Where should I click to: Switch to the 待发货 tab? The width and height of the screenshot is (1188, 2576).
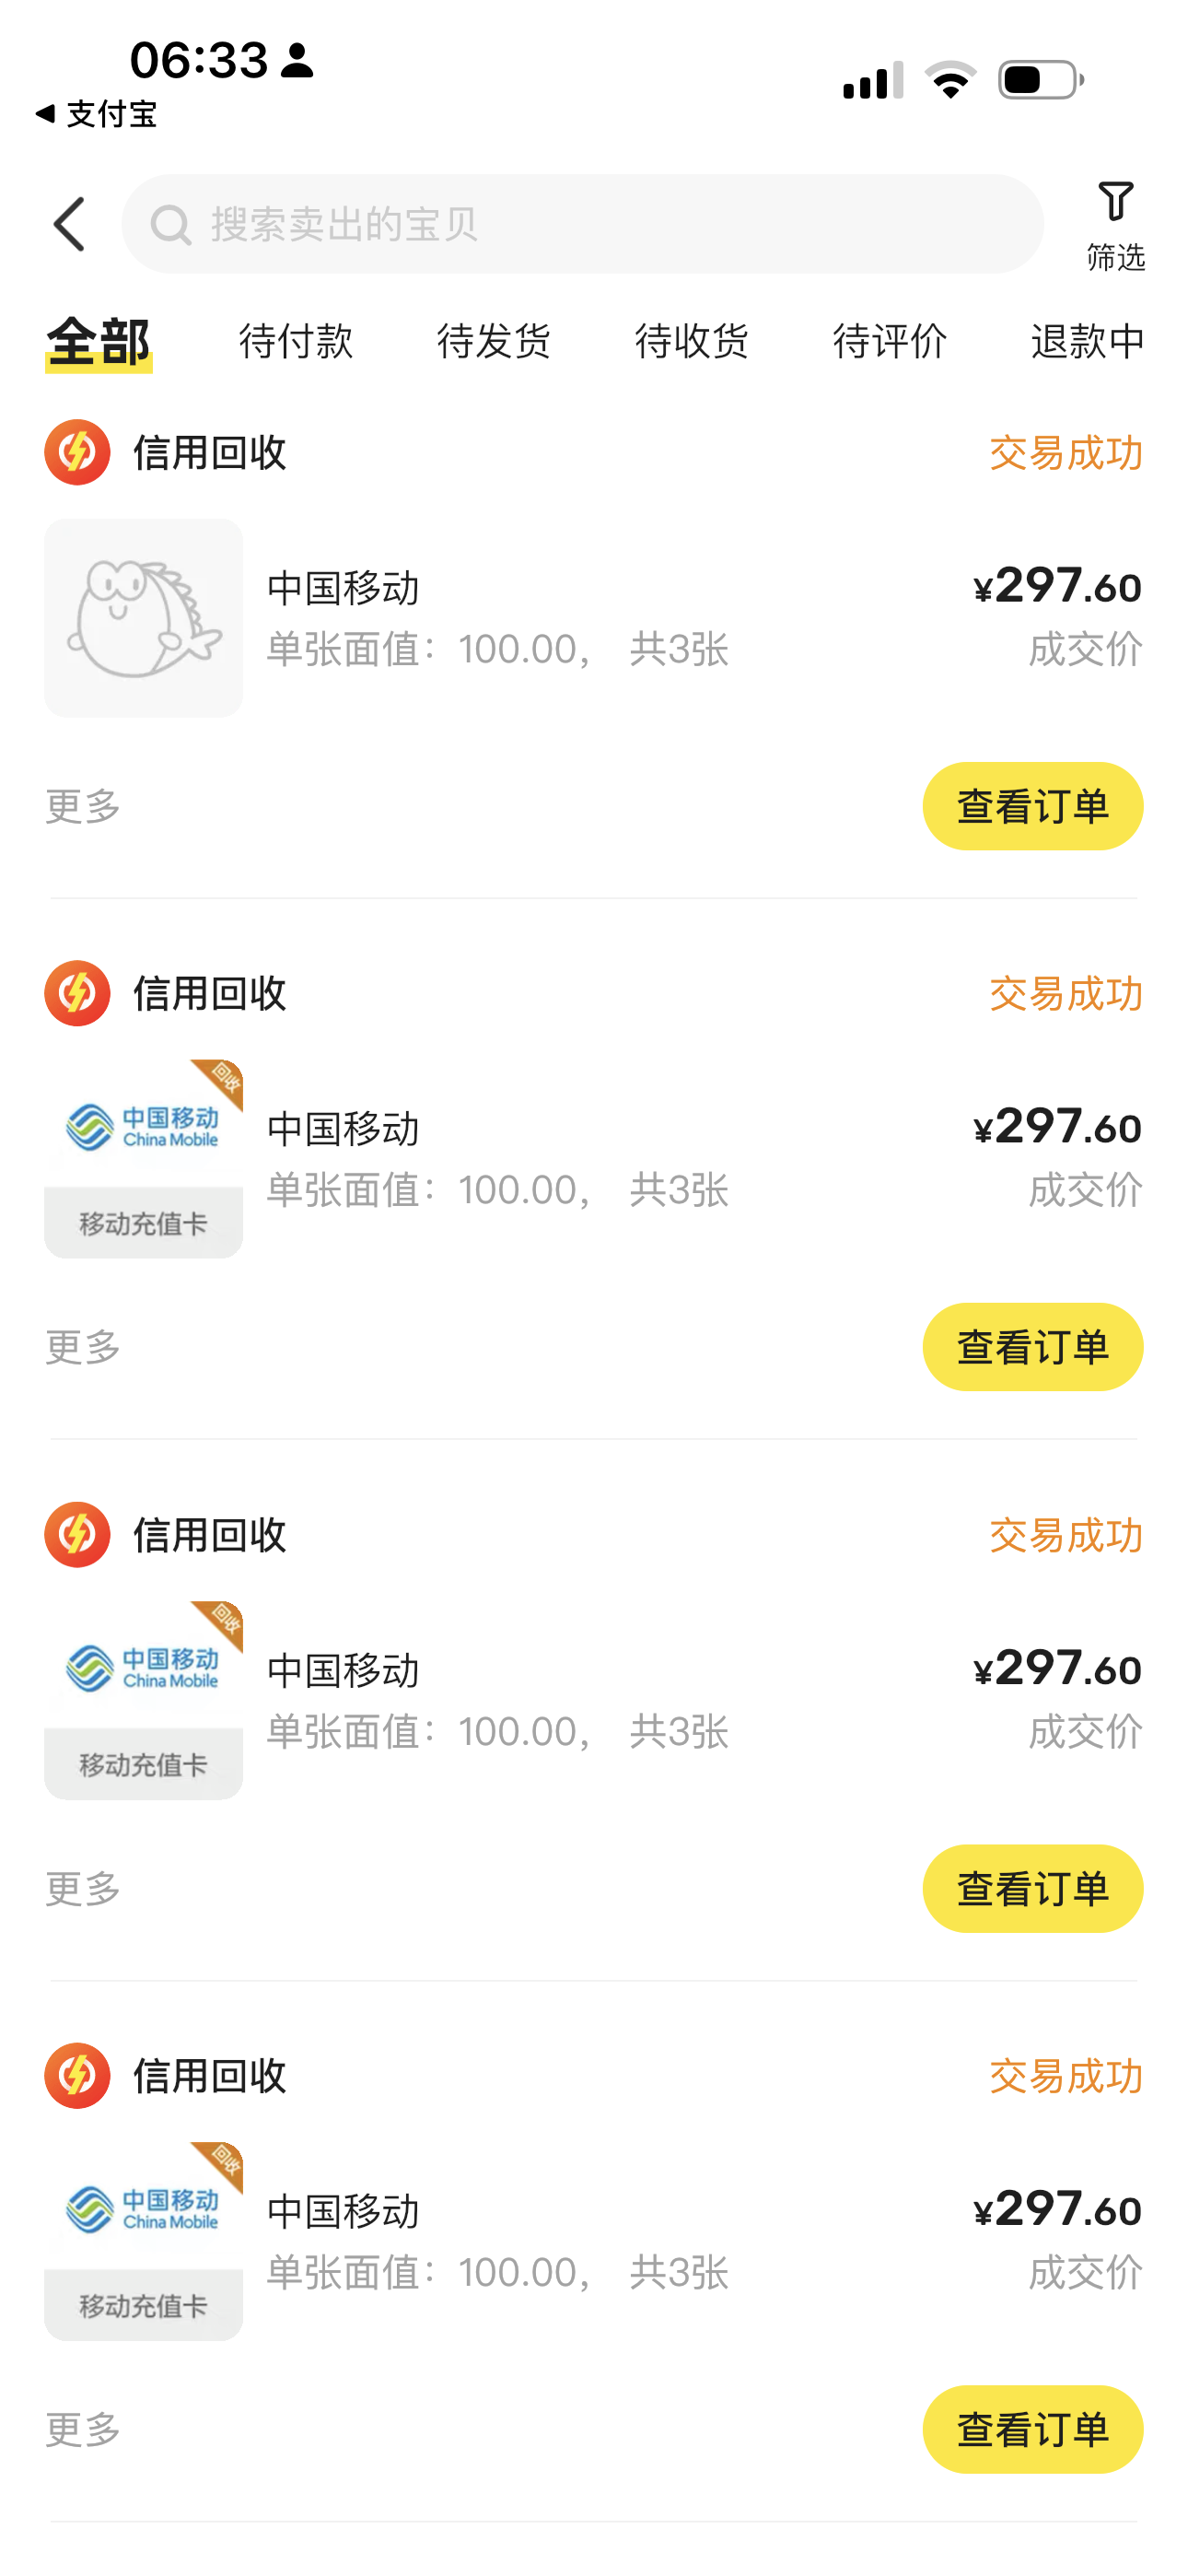[x=494, y=341]
